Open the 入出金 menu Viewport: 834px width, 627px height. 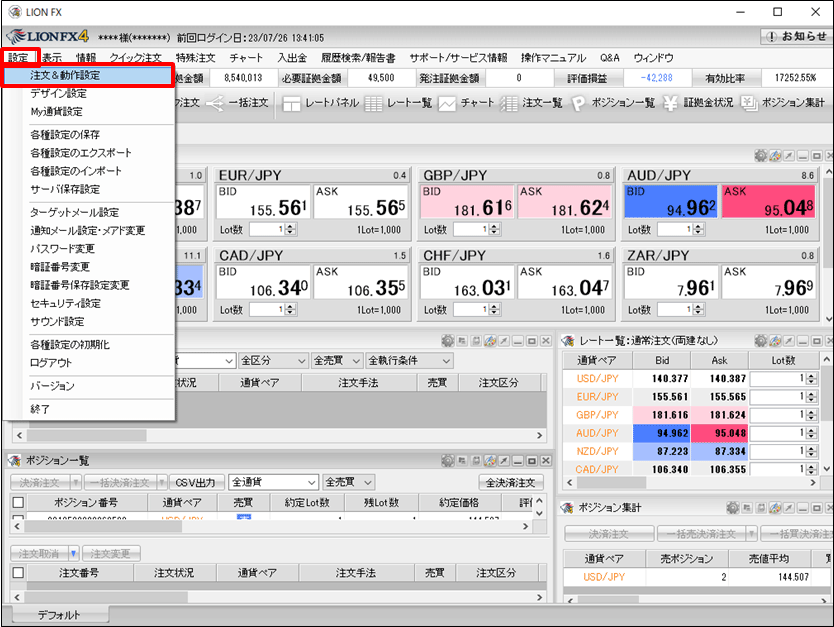pyautogui.click(x=292, y=58)
